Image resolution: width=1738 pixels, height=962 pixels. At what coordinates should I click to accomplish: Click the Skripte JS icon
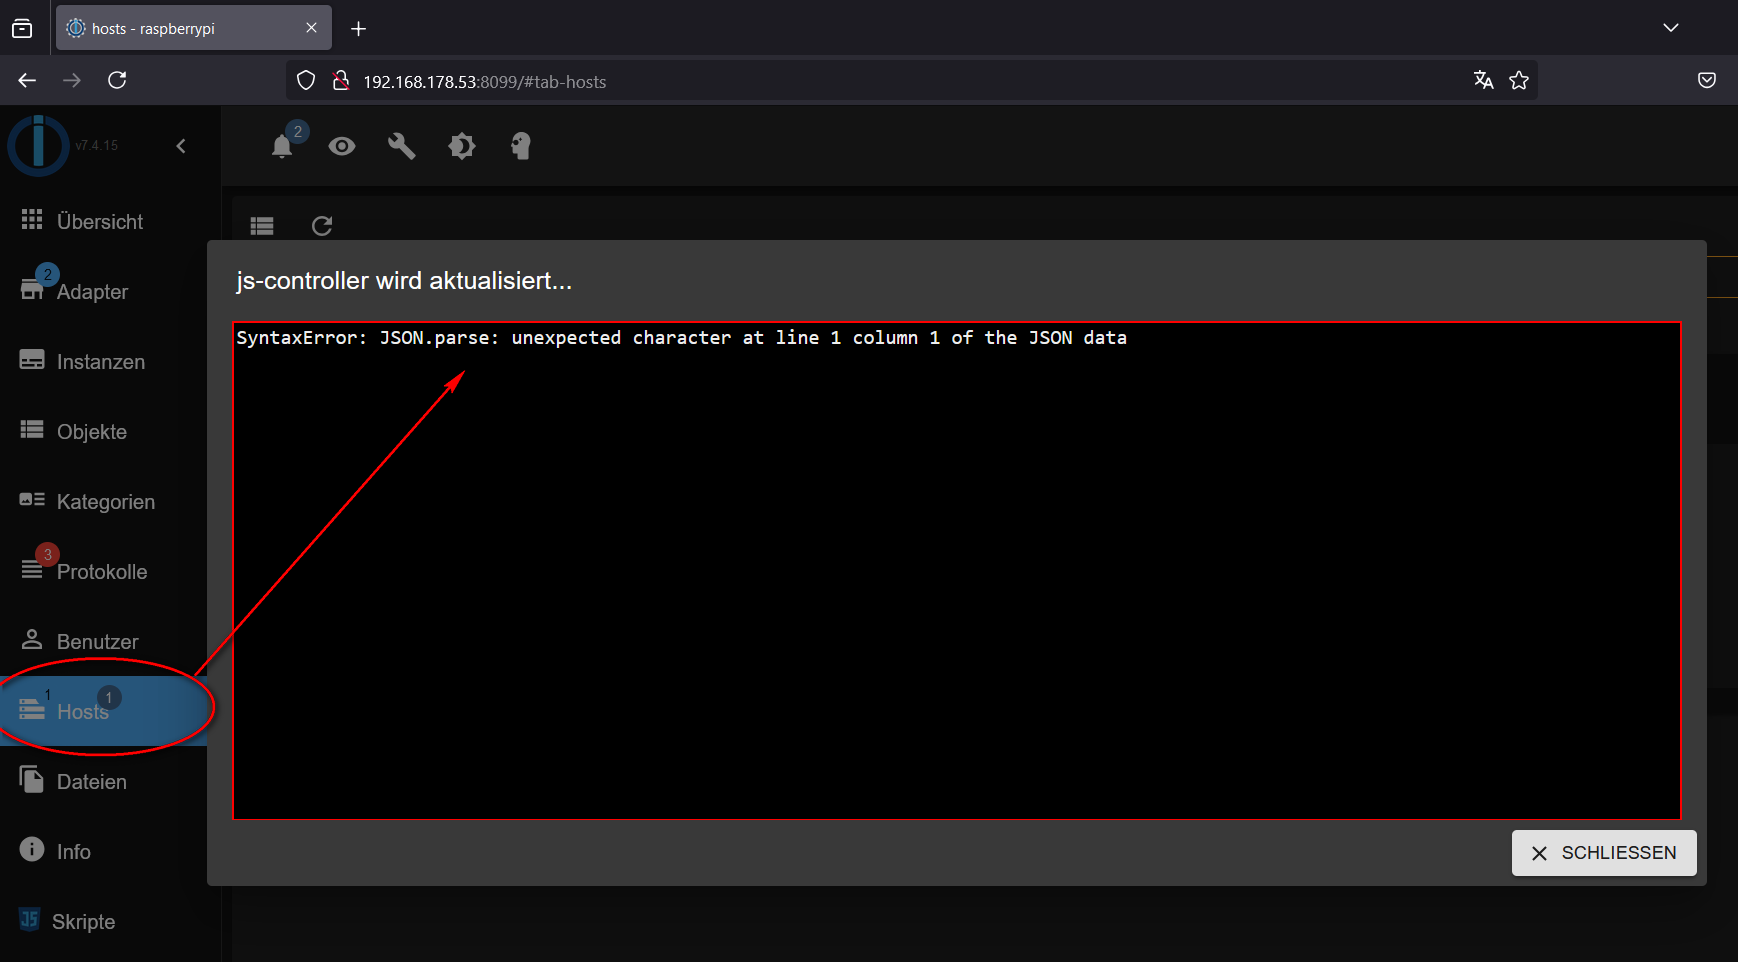tap(30, 919)
